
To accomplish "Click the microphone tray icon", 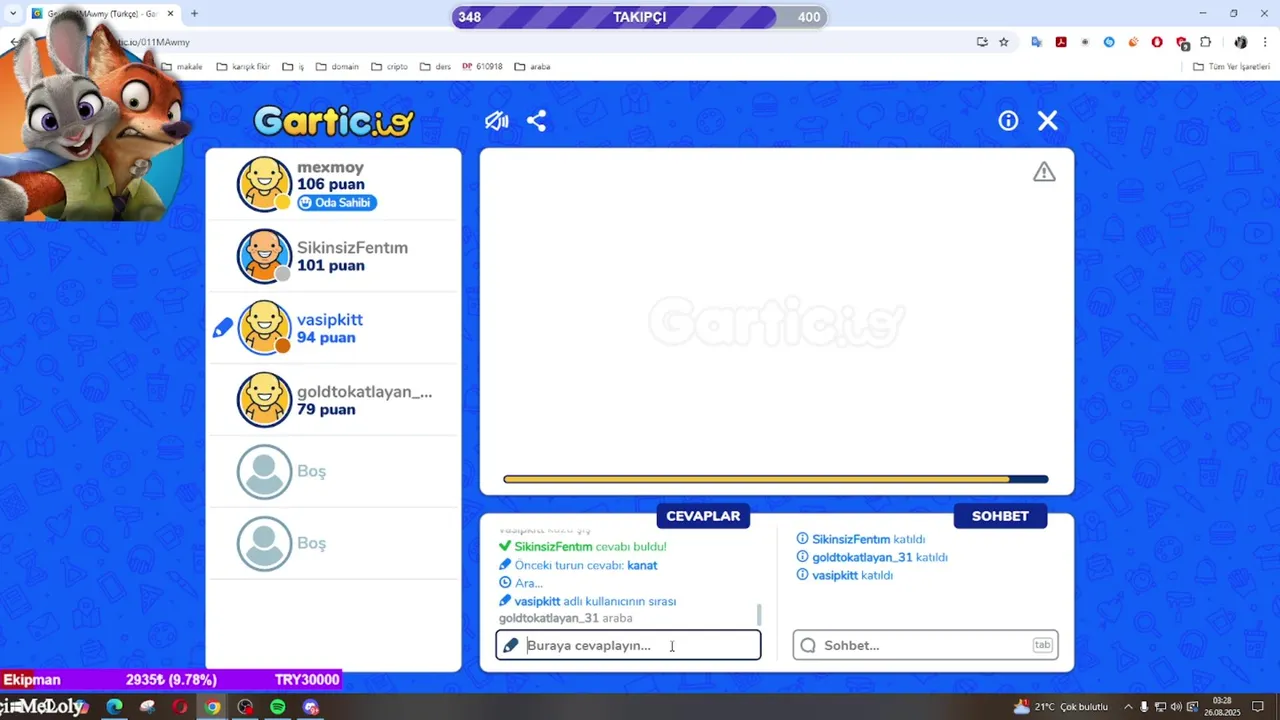I will point(1144,707).
